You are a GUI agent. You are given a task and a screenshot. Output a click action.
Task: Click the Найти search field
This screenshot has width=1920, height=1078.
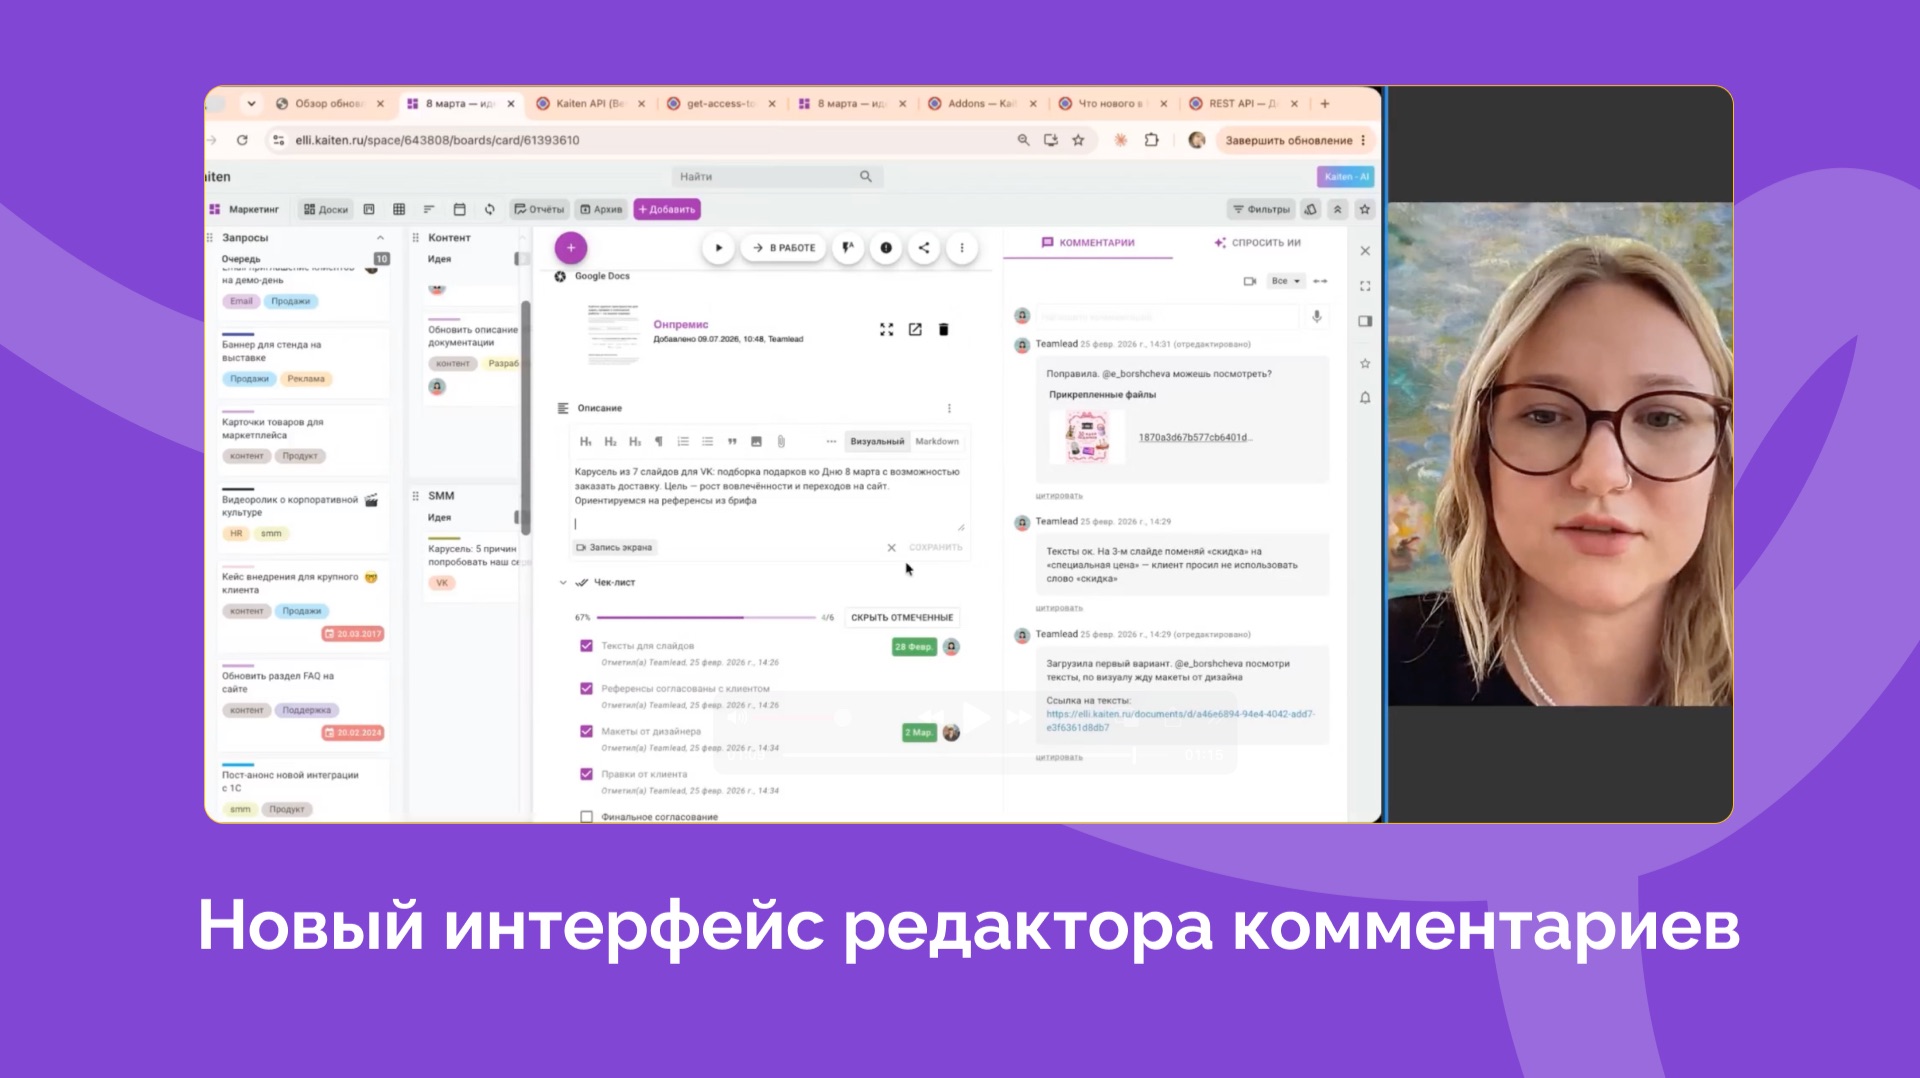click(776, 176)
